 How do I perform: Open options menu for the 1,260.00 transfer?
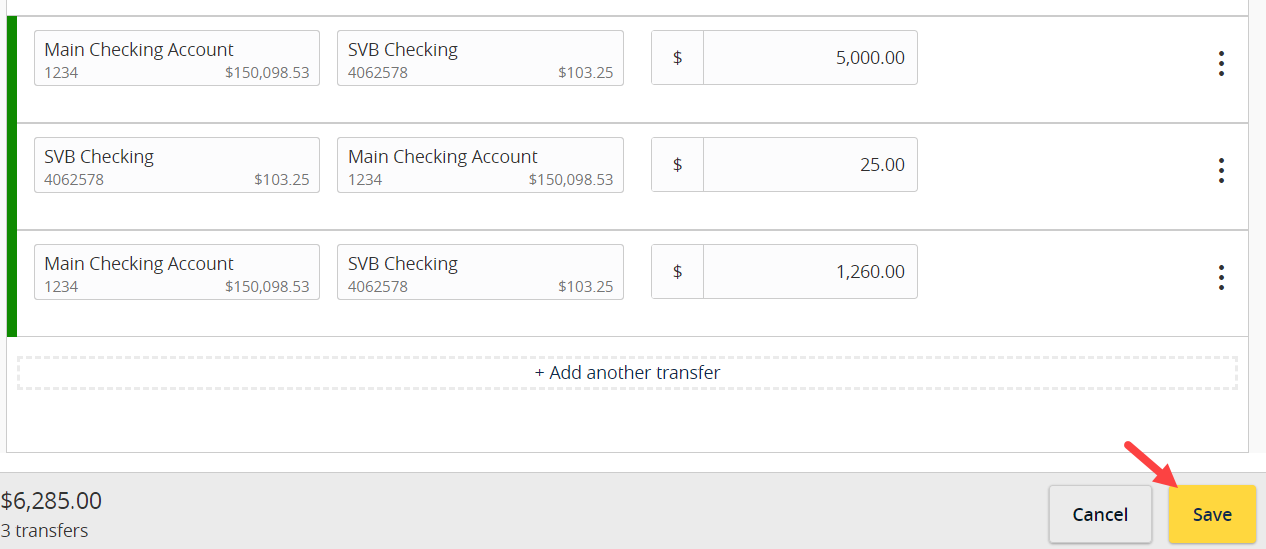tap(1221, 278)
